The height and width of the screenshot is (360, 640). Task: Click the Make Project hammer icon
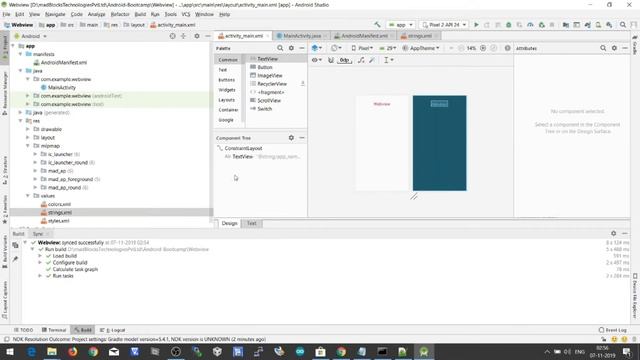[377, 25]
